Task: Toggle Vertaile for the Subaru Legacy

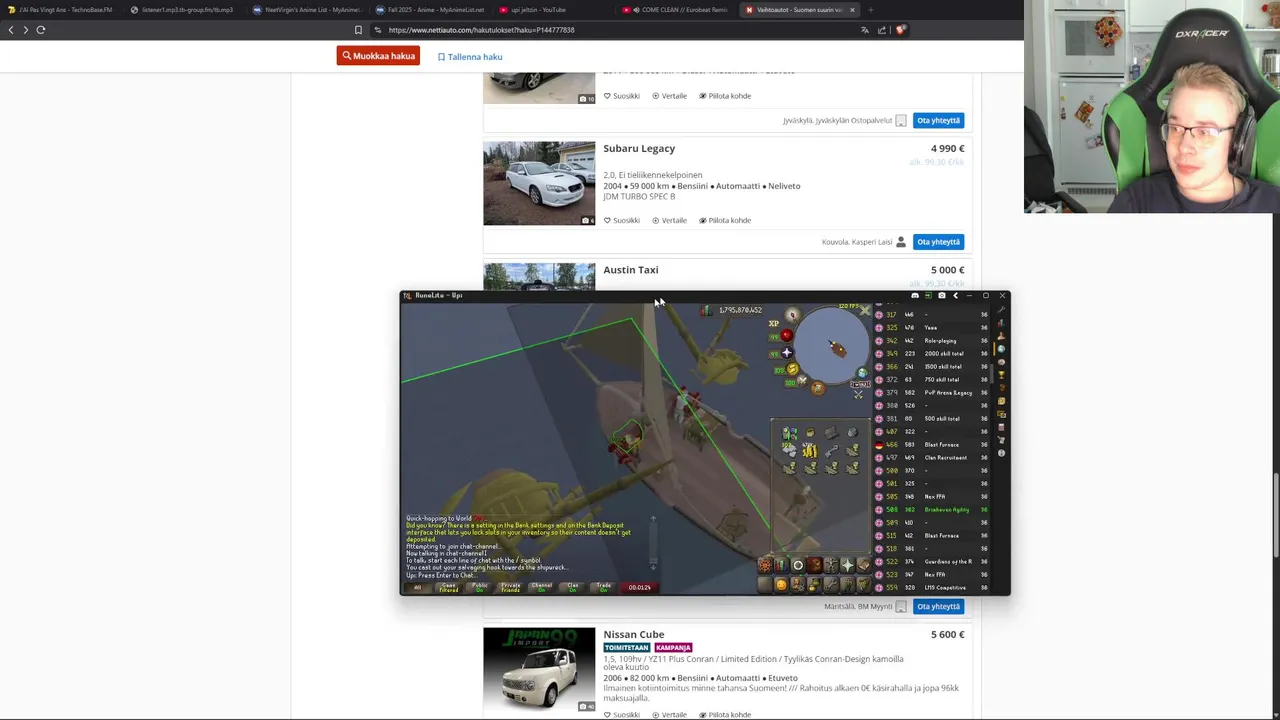Action: (x=670, y=220)
